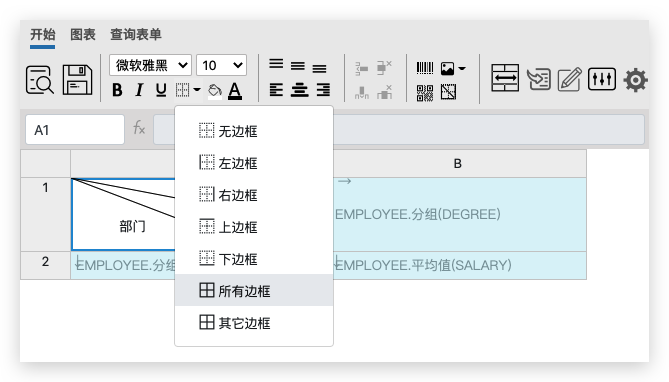Select row 1 header
669x382 pixels.
click(x=46, y=214)
